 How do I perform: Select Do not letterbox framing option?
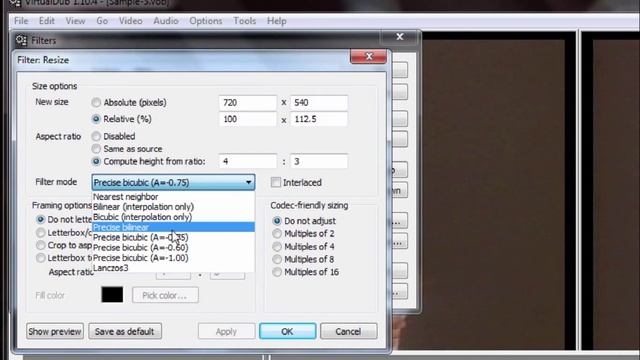pos(40,220)
